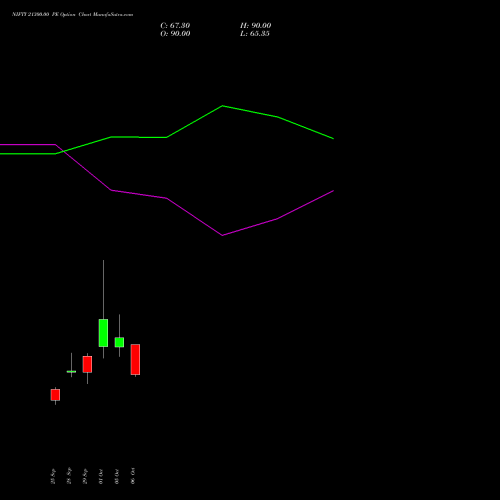Click the red candle for 25 Sep
This screenshot has height=500, width=500.
(x=55, y=395)
